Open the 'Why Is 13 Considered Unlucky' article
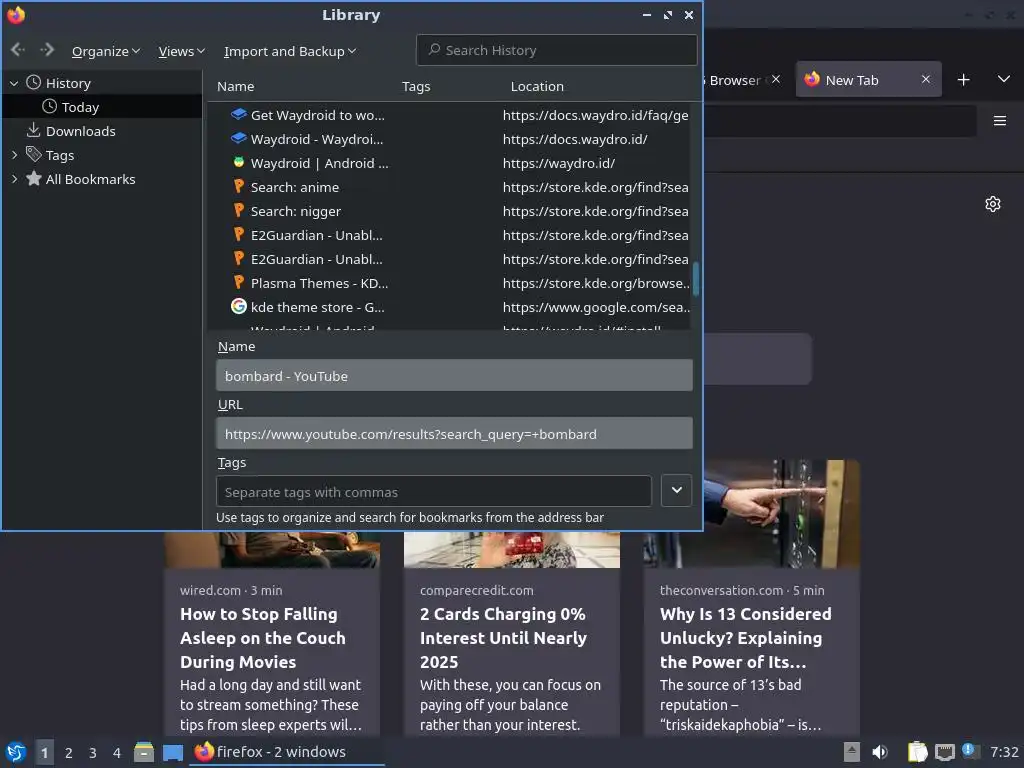This screenshot has width=1024, height=768. click(746, 638)
